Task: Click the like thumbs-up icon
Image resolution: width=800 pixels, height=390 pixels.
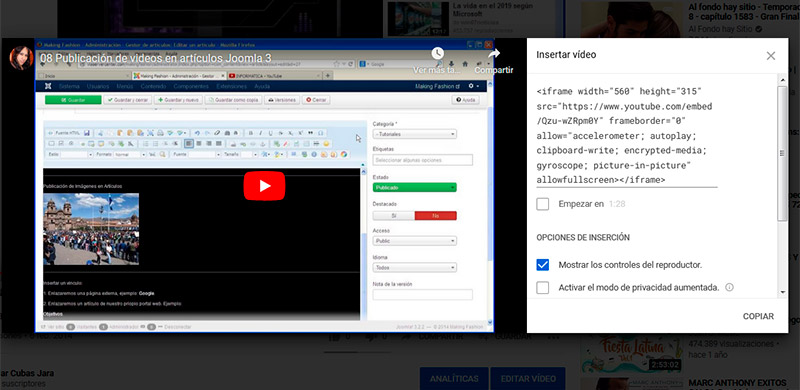Action: tap(335, 337)
